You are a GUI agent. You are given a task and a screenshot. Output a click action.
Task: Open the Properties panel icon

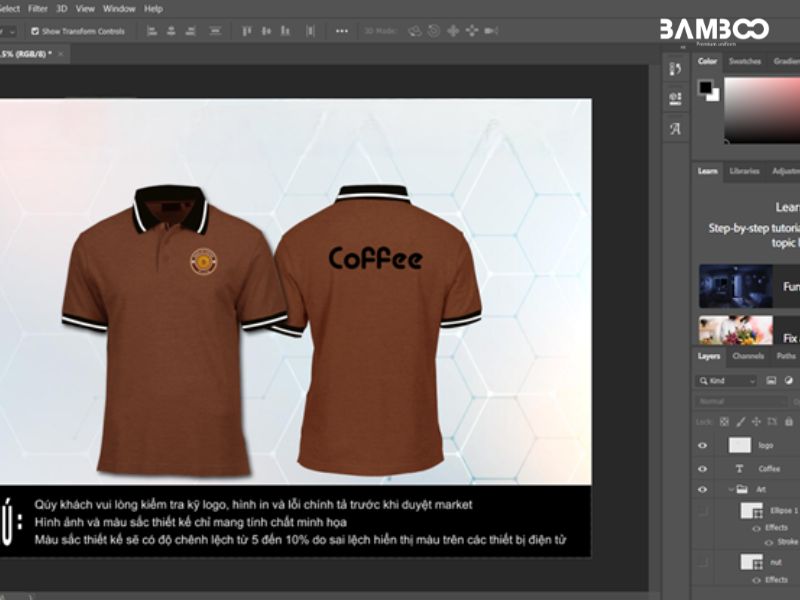click(x=675, y=99)
